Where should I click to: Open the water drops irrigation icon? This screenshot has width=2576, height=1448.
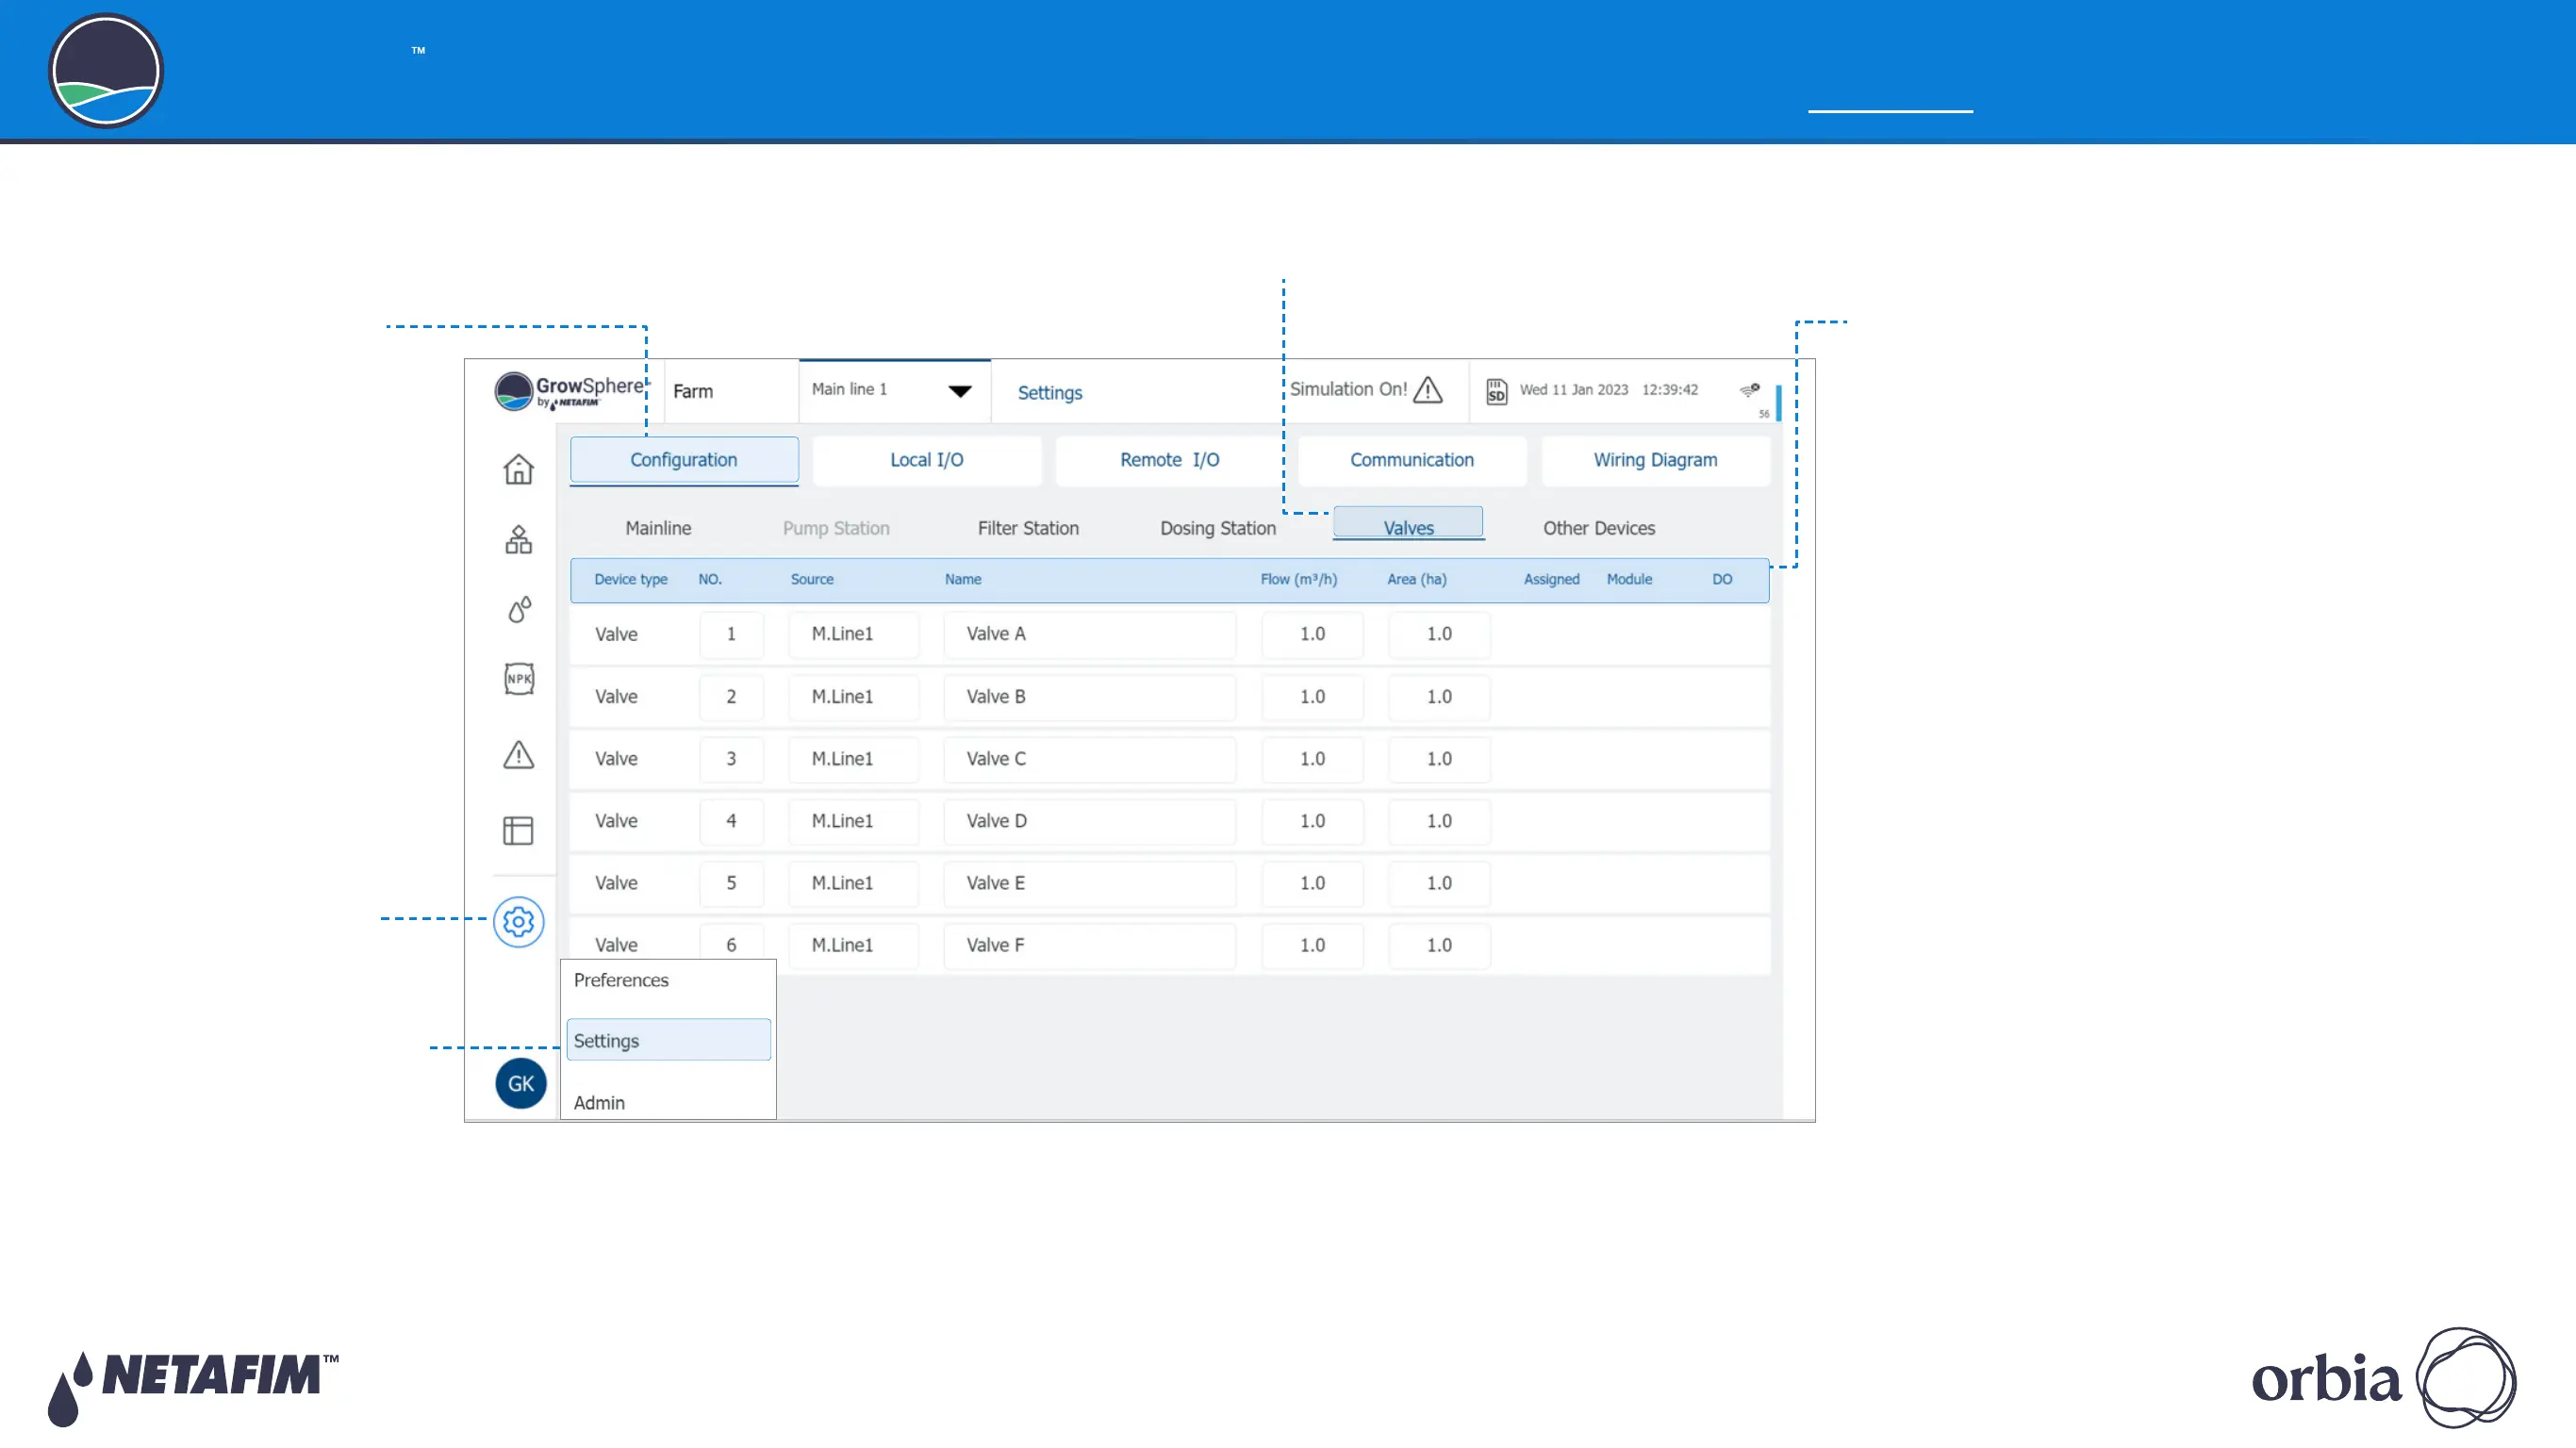pos(519,609)
